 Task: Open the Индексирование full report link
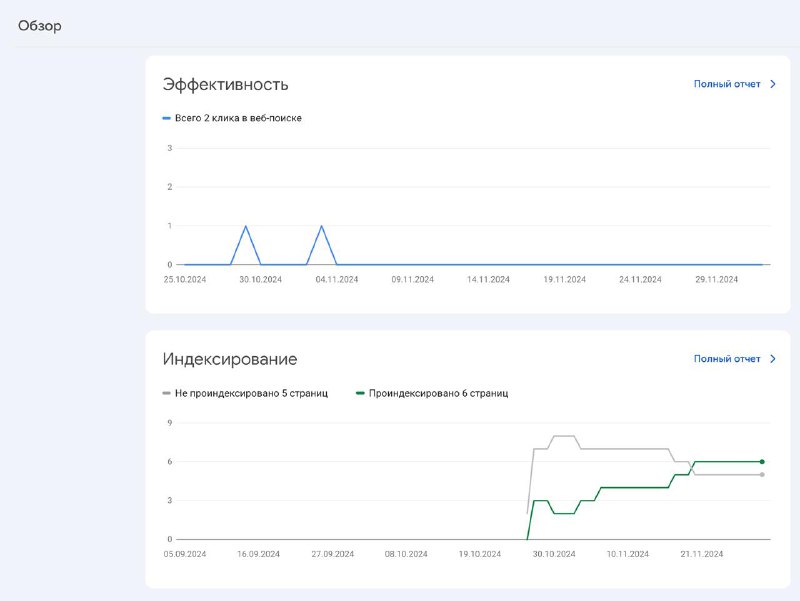[727, 358]
